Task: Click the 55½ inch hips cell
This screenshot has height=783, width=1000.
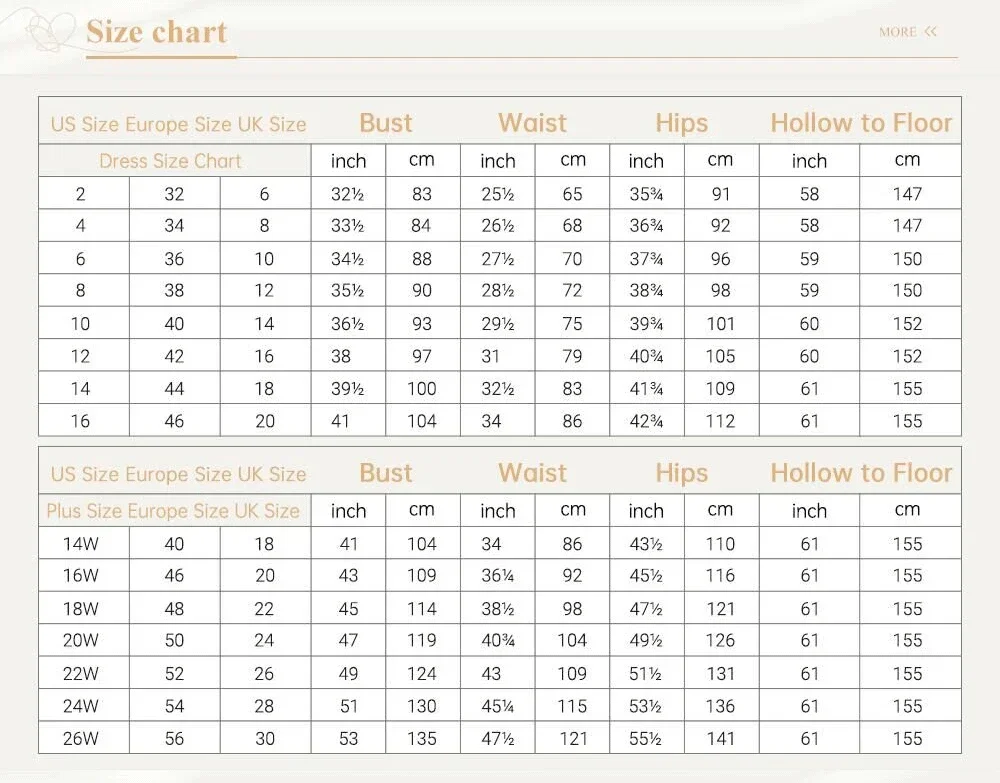Action: pyautogui.click(x=645, y=739)
